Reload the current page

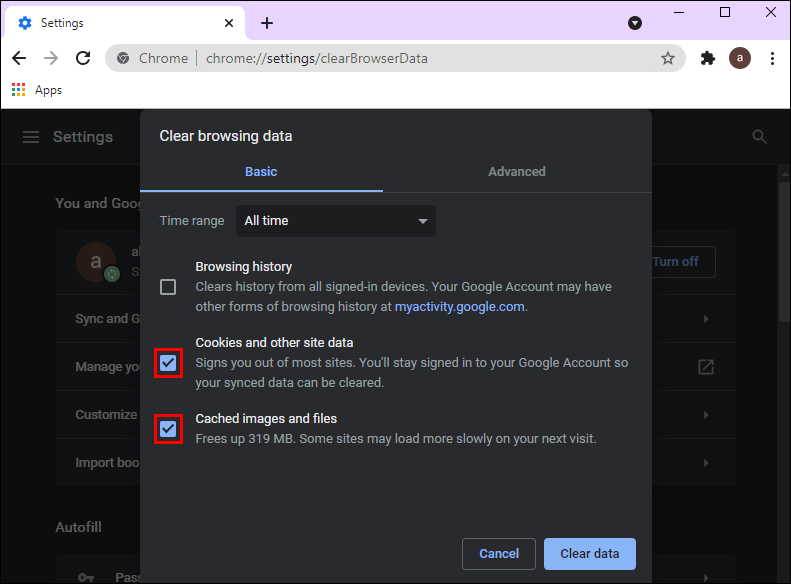(x=83, y=59)
